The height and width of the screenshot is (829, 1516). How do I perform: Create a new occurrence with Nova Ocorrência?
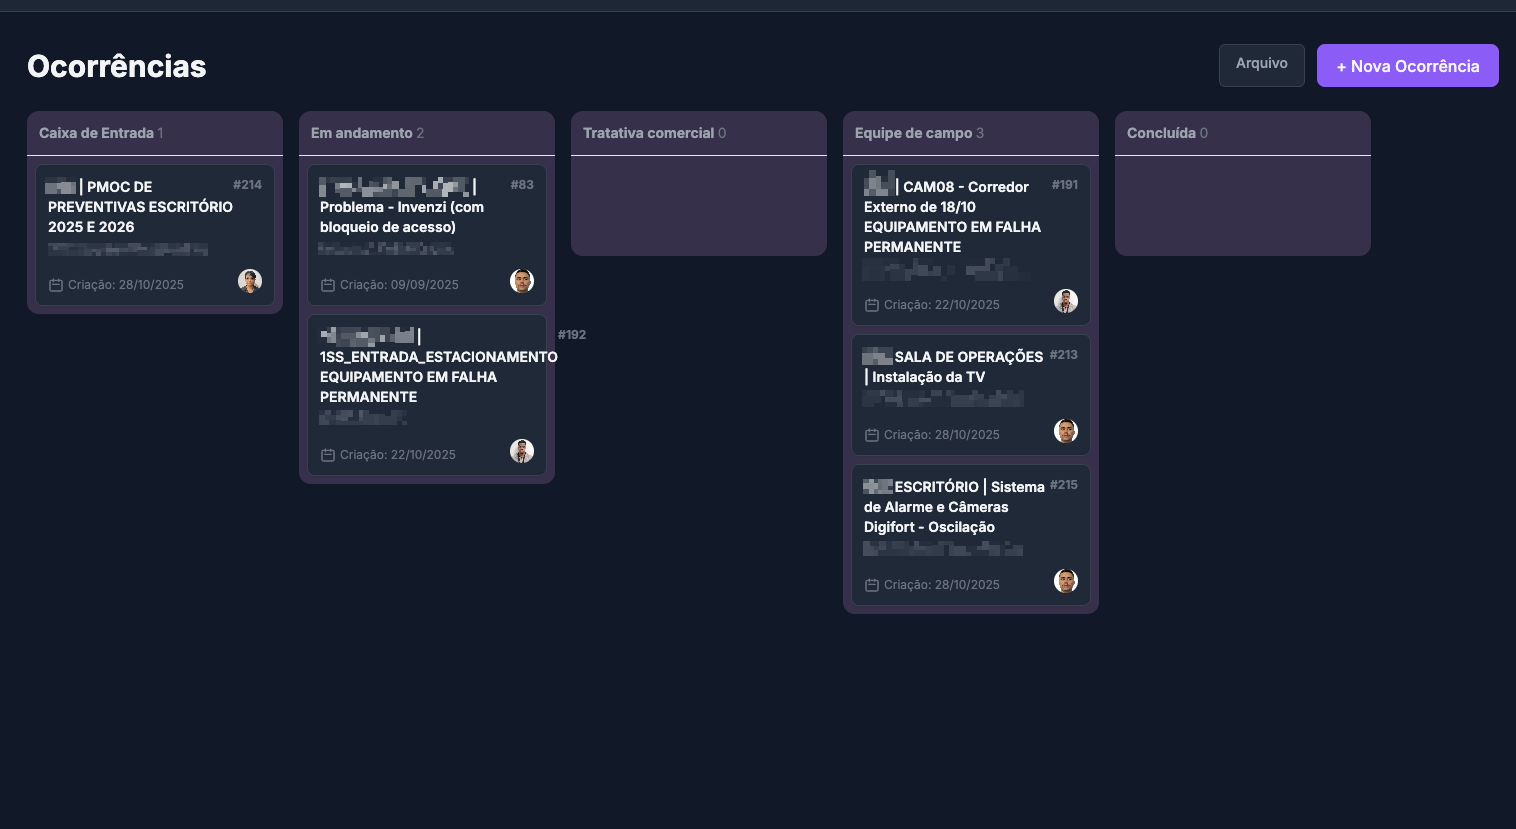tap(1407, 65)
